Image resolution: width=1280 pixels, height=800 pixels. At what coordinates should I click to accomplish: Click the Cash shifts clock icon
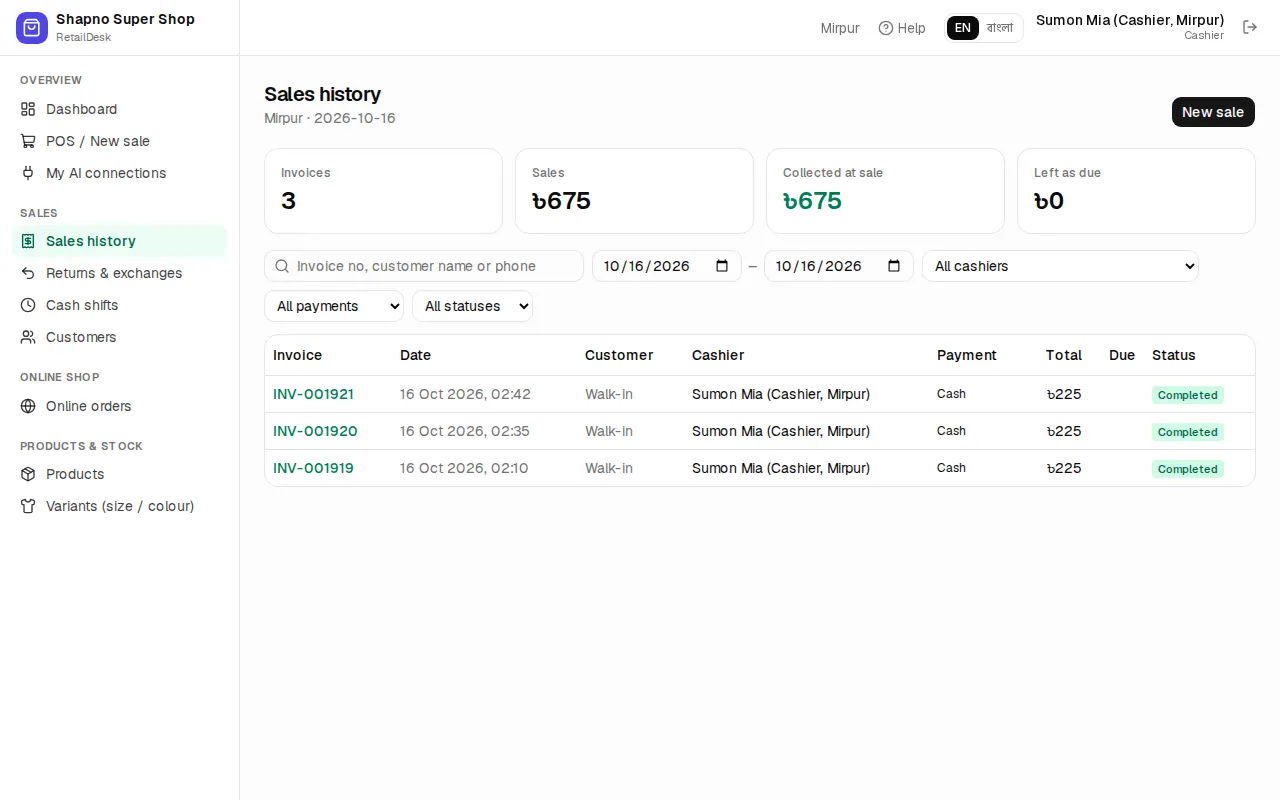[28, 305]
